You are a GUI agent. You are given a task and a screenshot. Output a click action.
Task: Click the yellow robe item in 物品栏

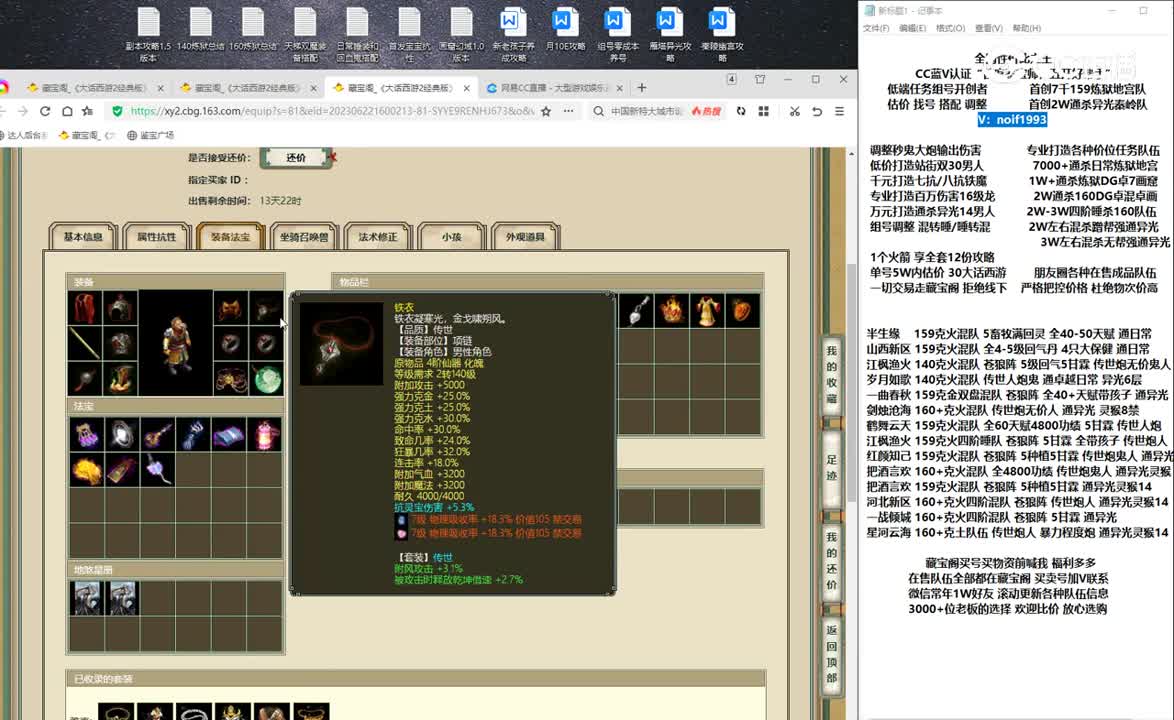pyautogui.click(x=707, y=310)
